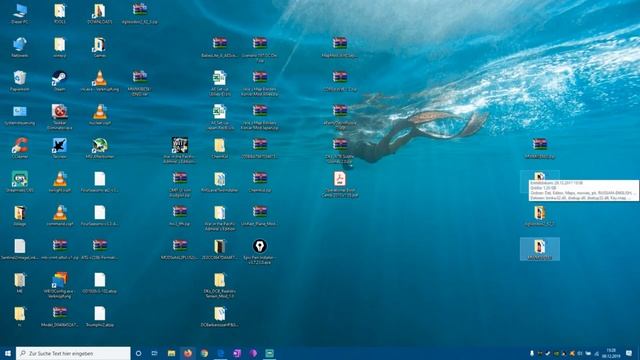Select the Chemikal.zip archive
The height and width of the screenshot is (360, 640).
(x=260, y=182)
